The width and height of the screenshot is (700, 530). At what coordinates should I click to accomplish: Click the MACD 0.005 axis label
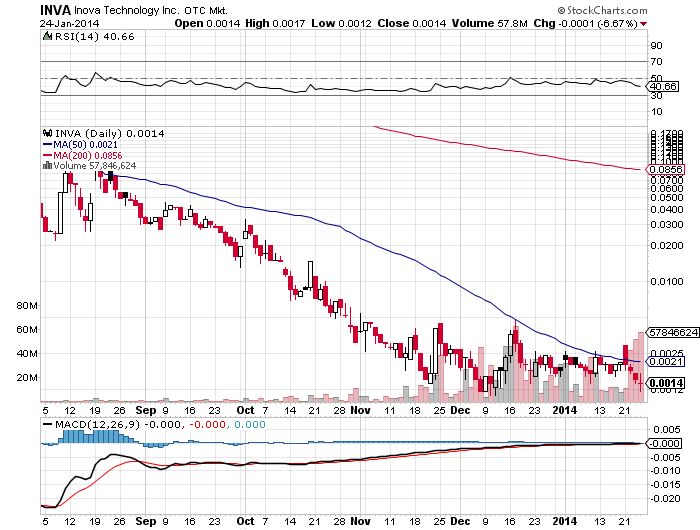click(x=667, y=430)
